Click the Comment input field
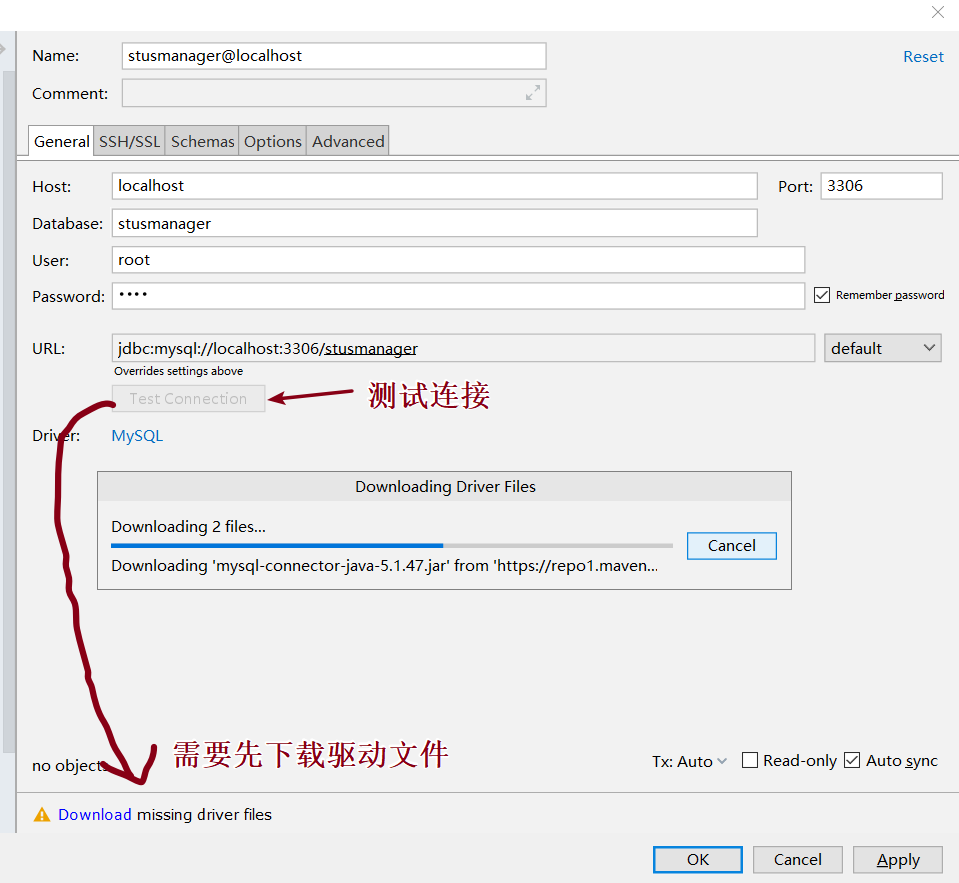The height and width of the screenshot is (883, 959). [x=334, y=93]
